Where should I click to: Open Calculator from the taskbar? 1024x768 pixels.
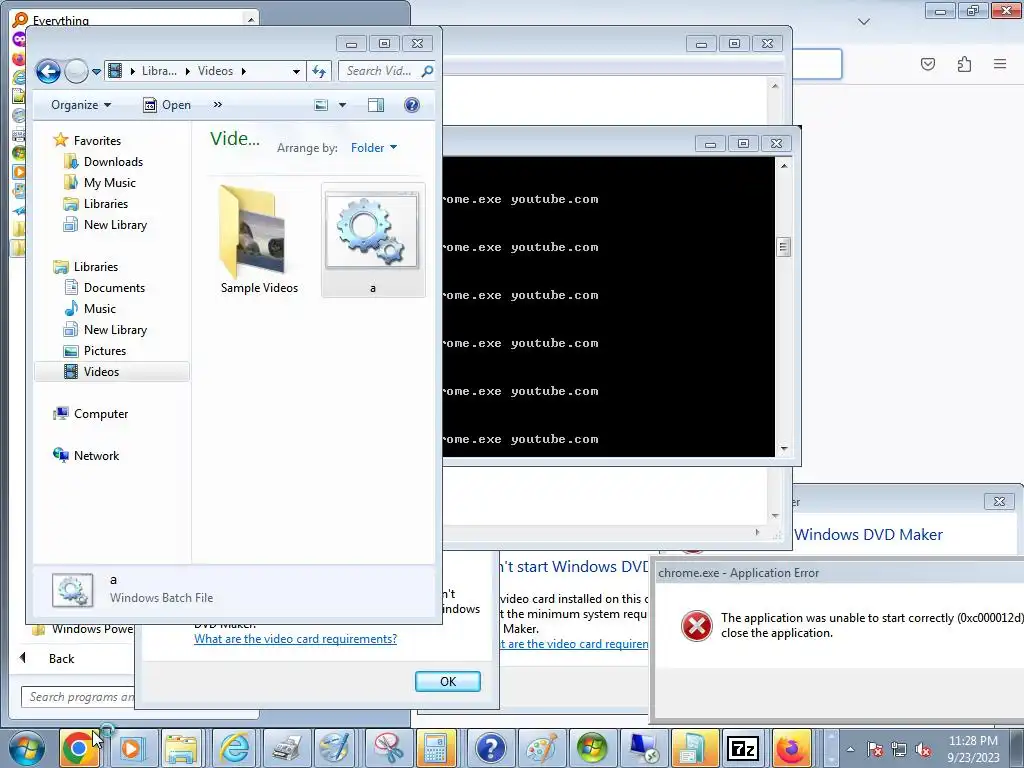(436, 748)
